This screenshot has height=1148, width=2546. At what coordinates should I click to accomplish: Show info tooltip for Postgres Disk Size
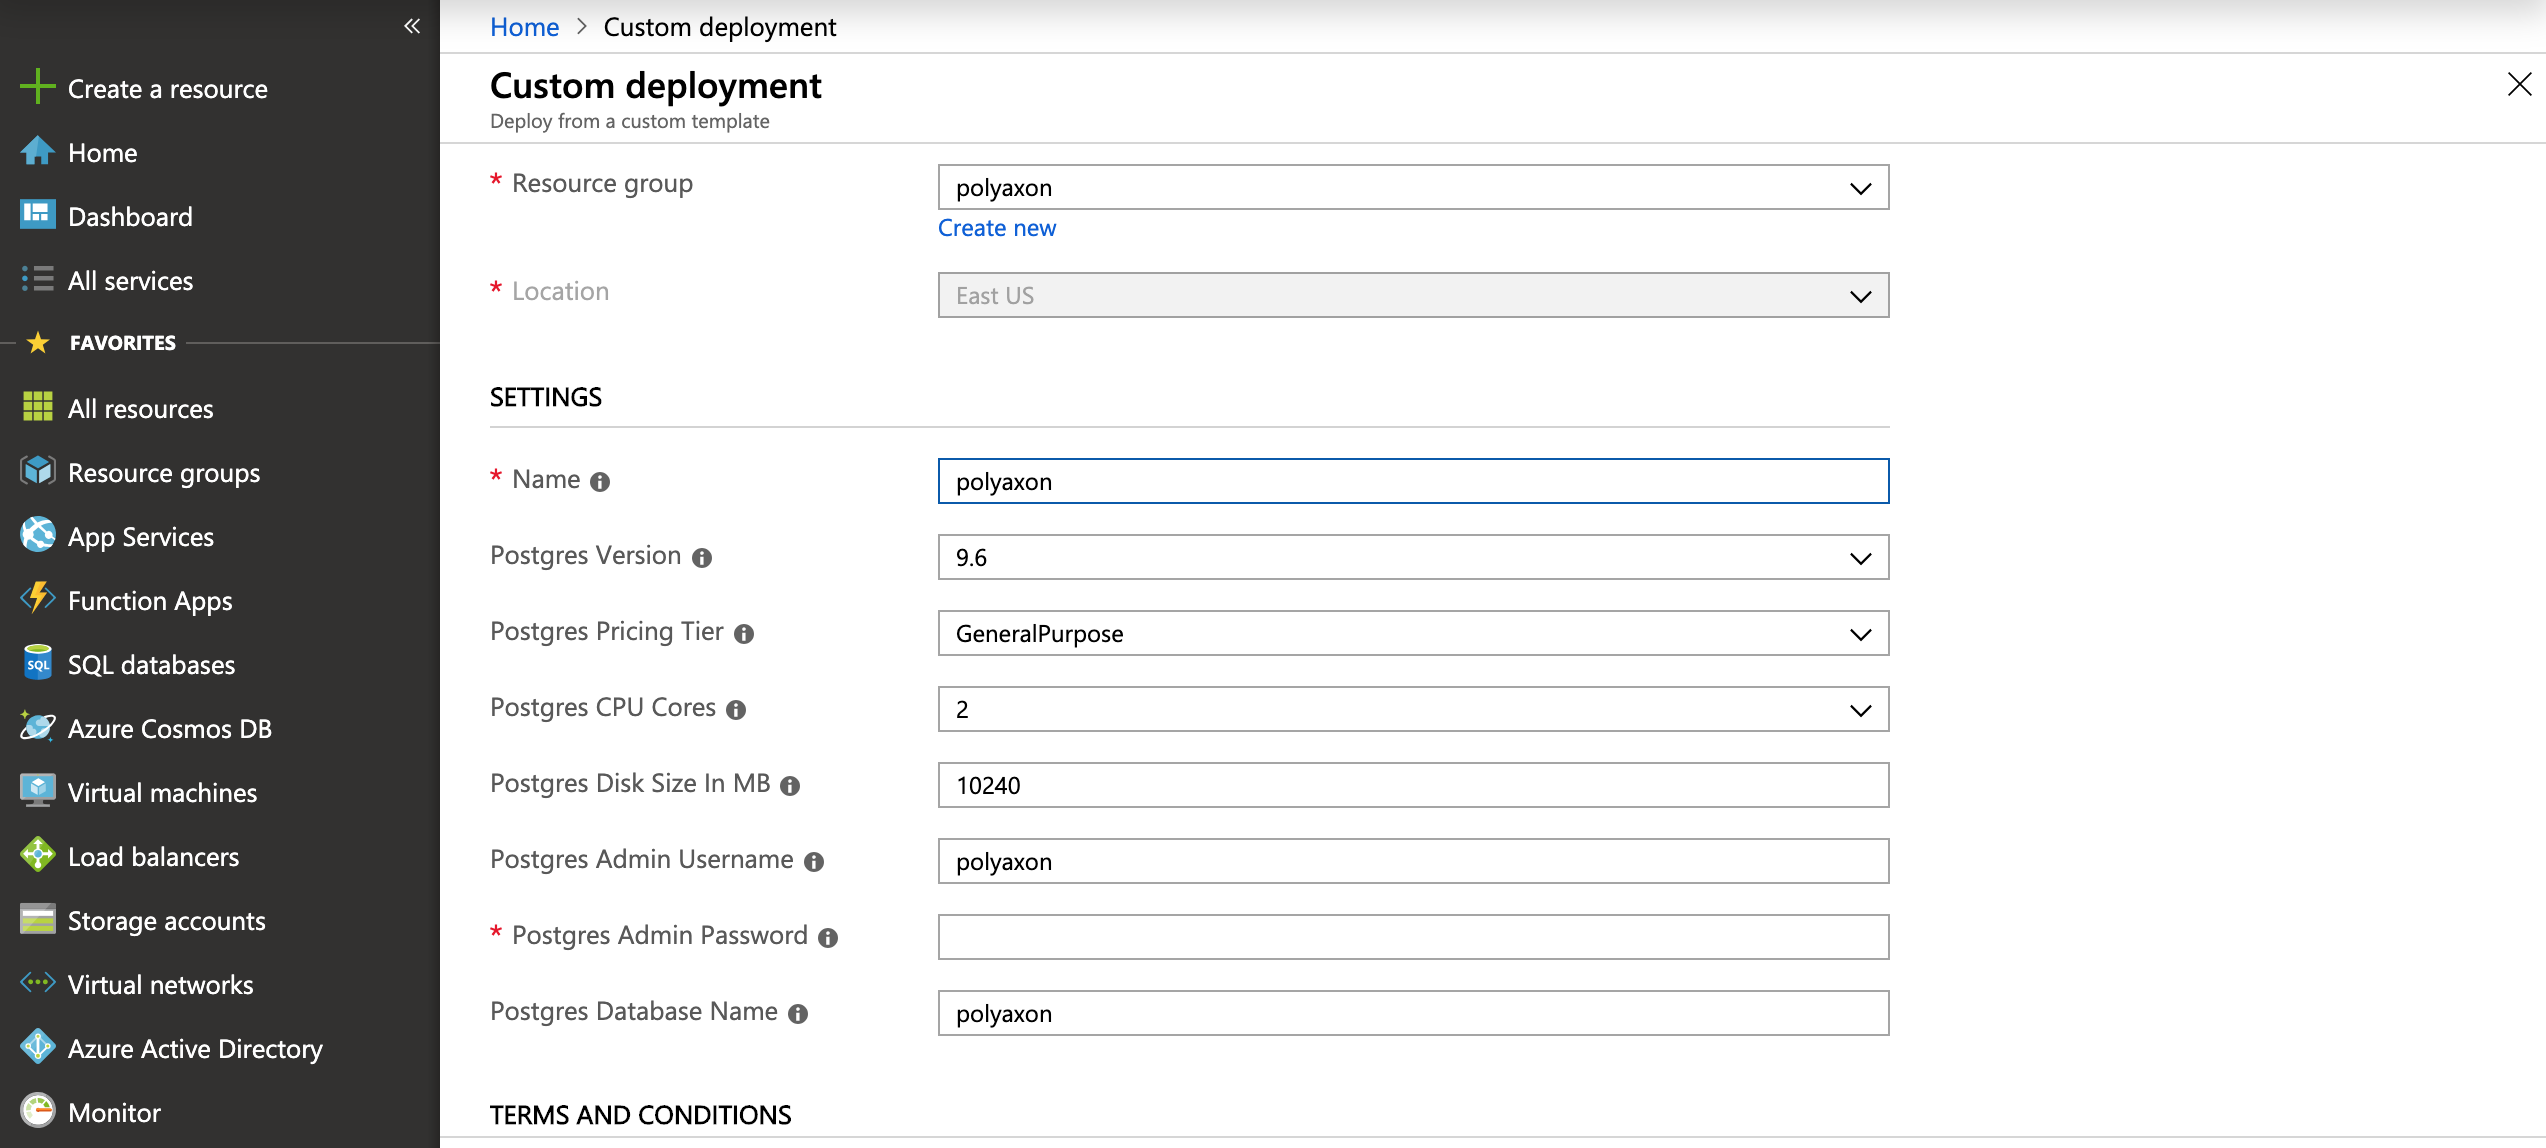pyautogui.click(x=790, y=786)
